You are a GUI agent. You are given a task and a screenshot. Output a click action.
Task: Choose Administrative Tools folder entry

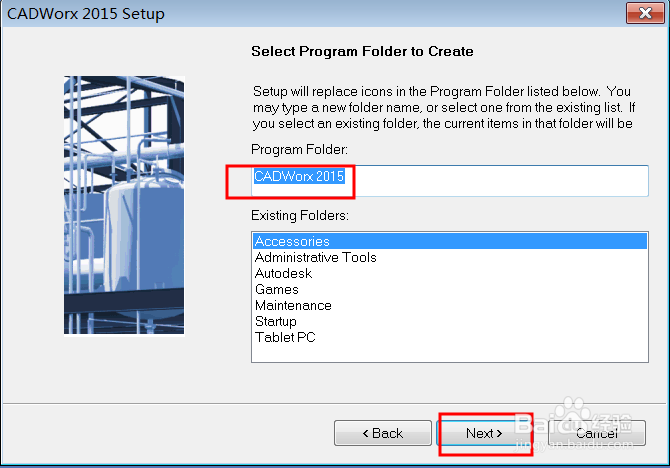click(x=315, y=257)
